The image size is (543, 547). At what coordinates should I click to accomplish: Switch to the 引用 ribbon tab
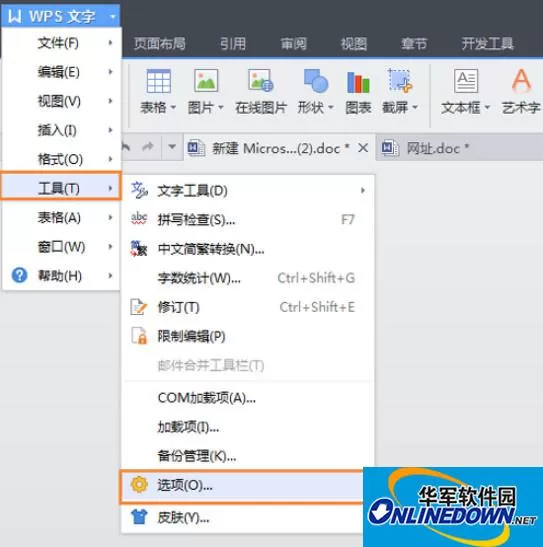pos(233,44)
